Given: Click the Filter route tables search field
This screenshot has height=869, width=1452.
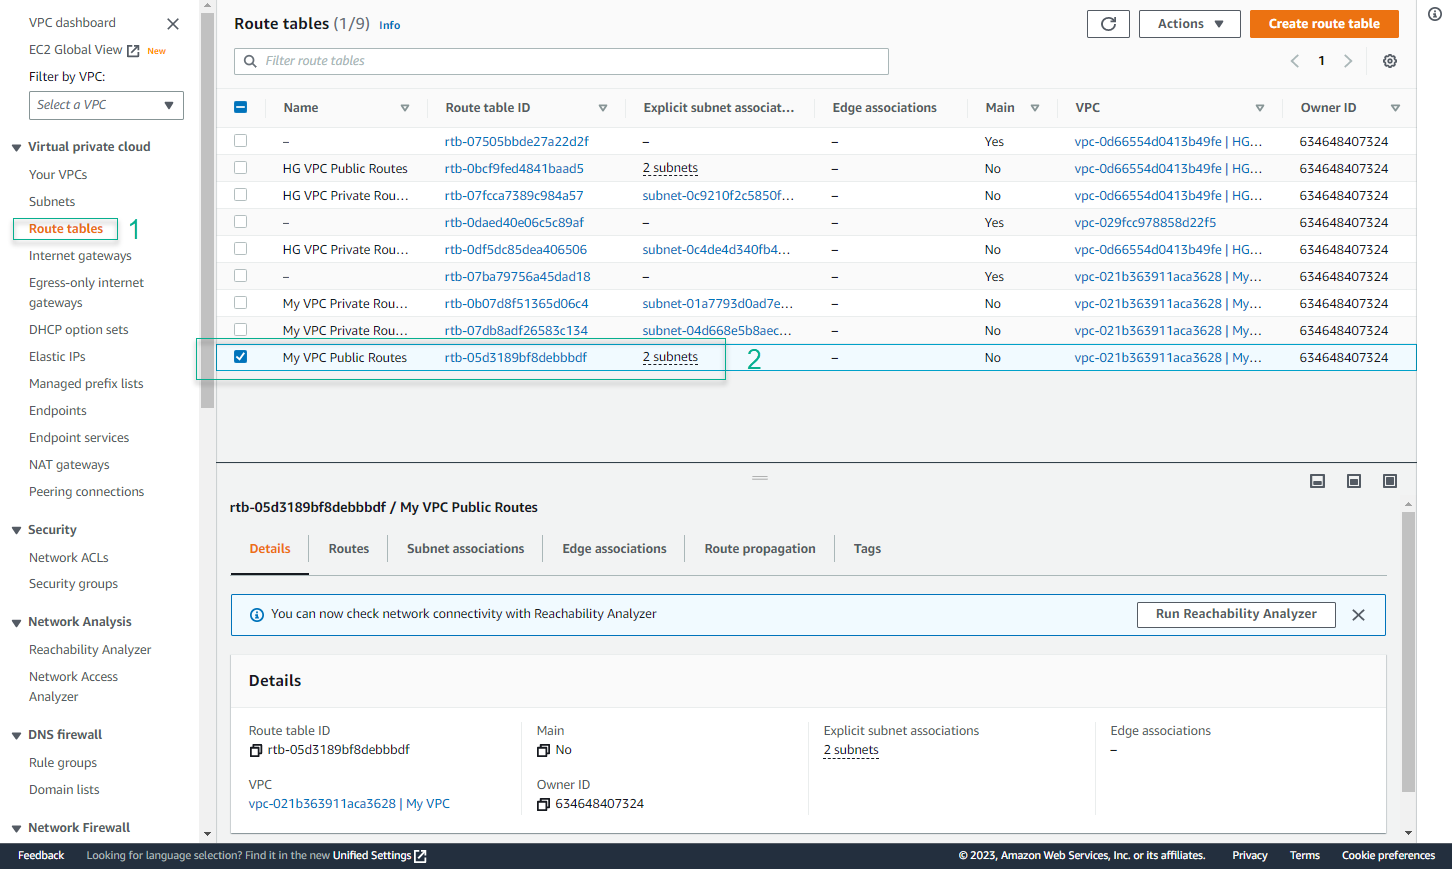Looking at the screenshot, I should tap(562, 61).
